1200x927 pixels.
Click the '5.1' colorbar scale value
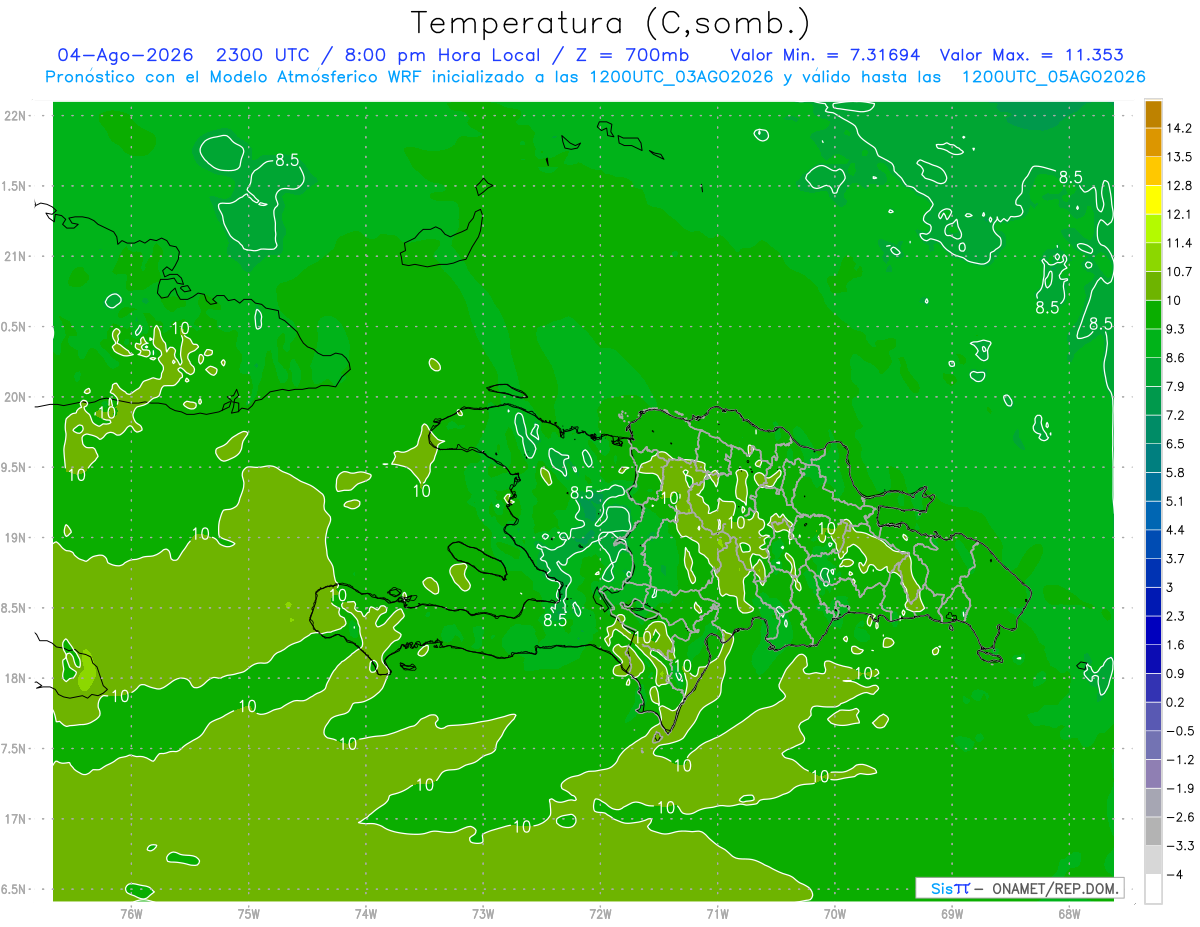pos(1176,501)
